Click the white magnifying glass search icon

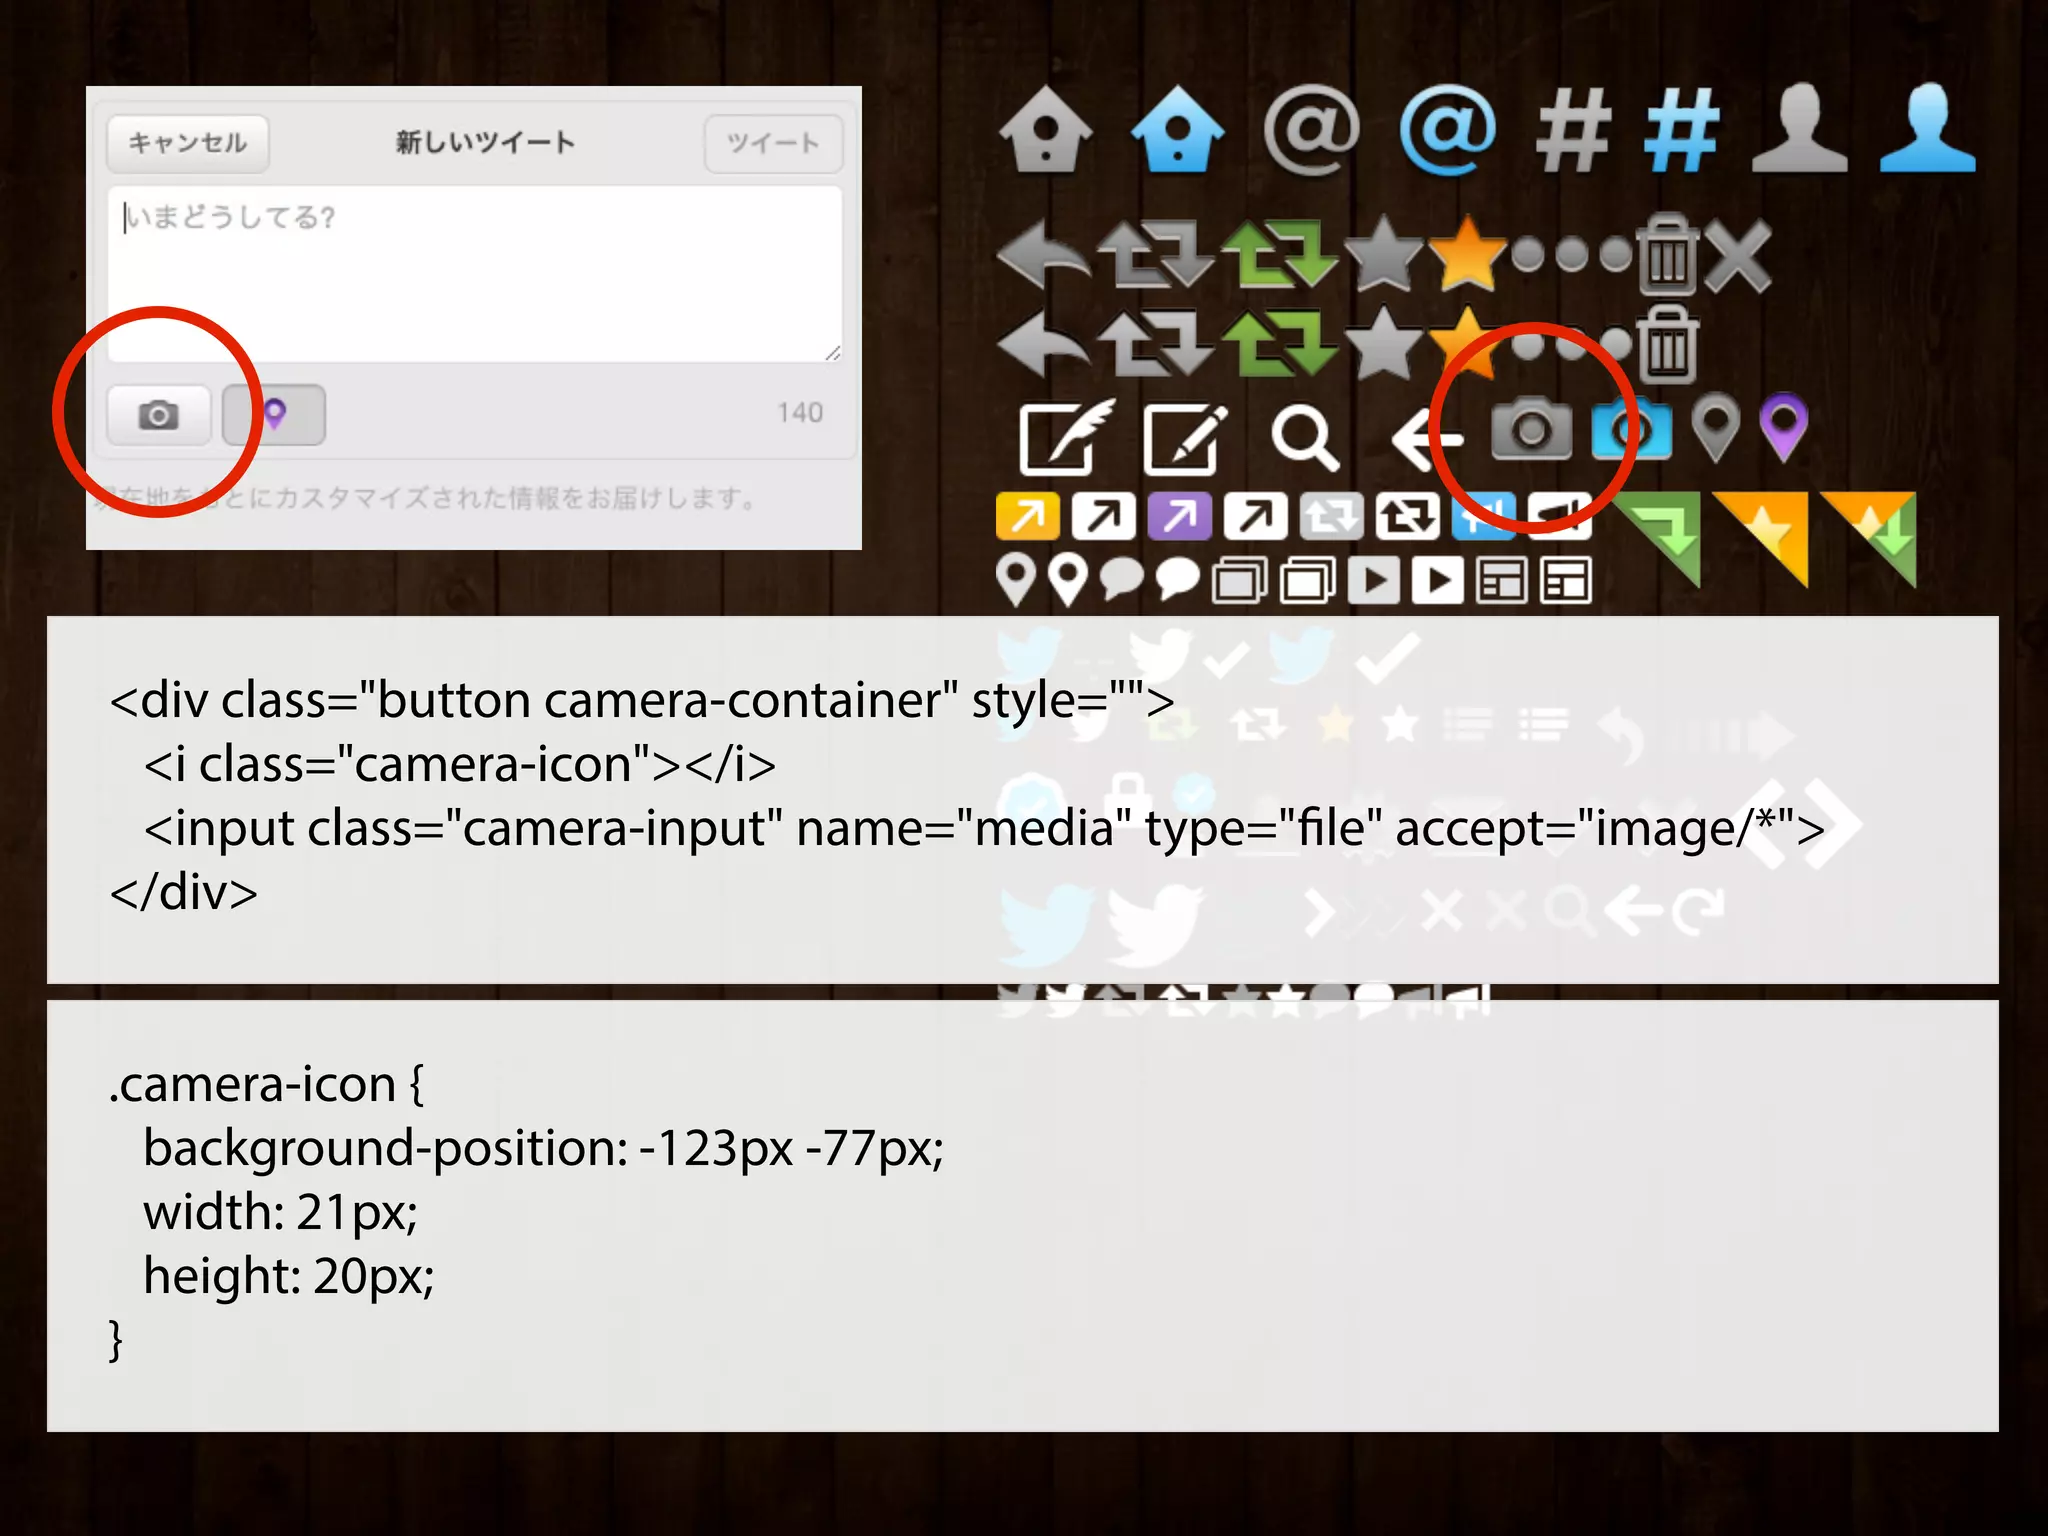pyautogui.click(x=1305, y=438)
